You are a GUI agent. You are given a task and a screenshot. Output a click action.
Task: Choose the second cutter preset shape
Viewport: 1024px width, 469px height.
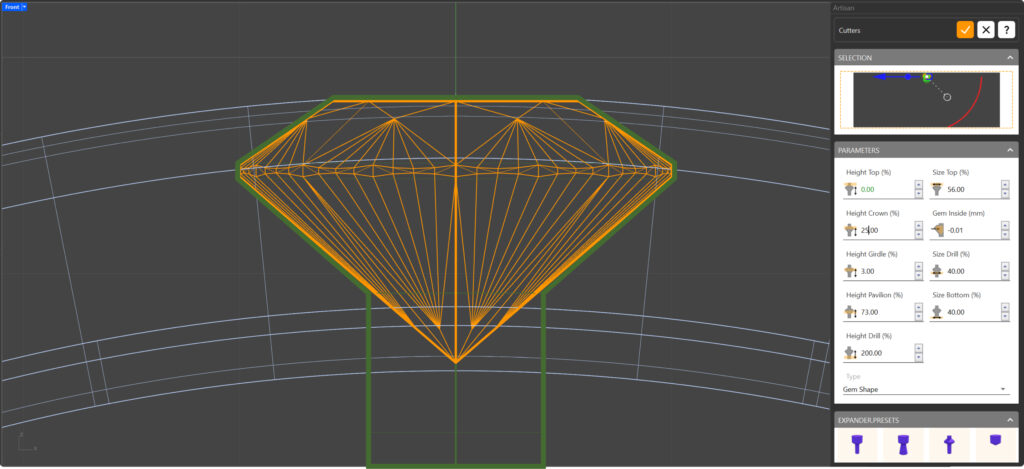905,443
